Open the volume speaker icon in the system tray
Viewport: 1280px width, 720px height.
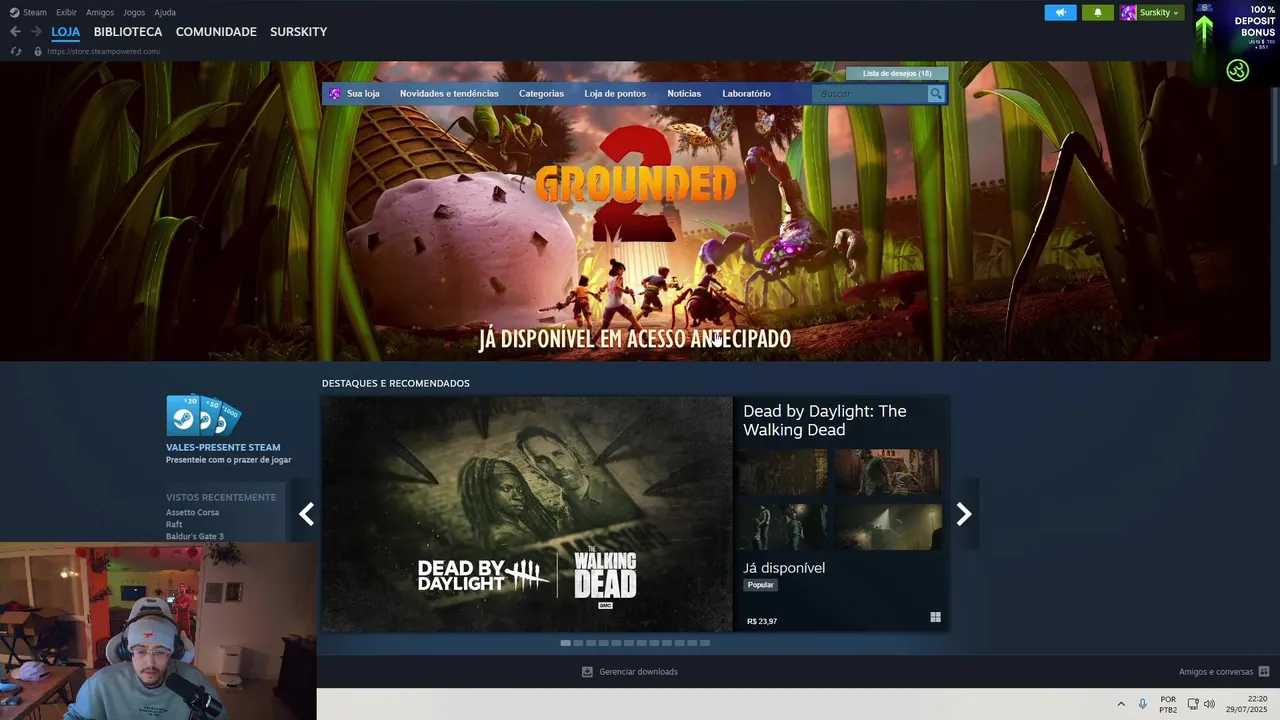pyautogui.click(x=1209, y=704)
